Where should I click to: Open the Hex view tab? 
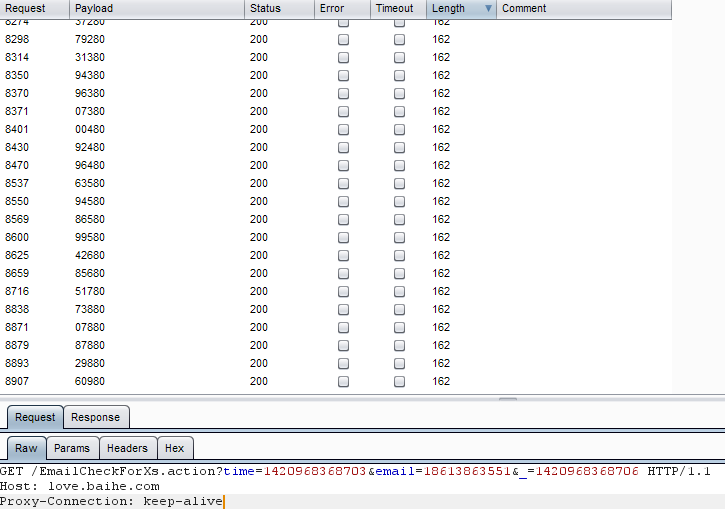point(175,448)
